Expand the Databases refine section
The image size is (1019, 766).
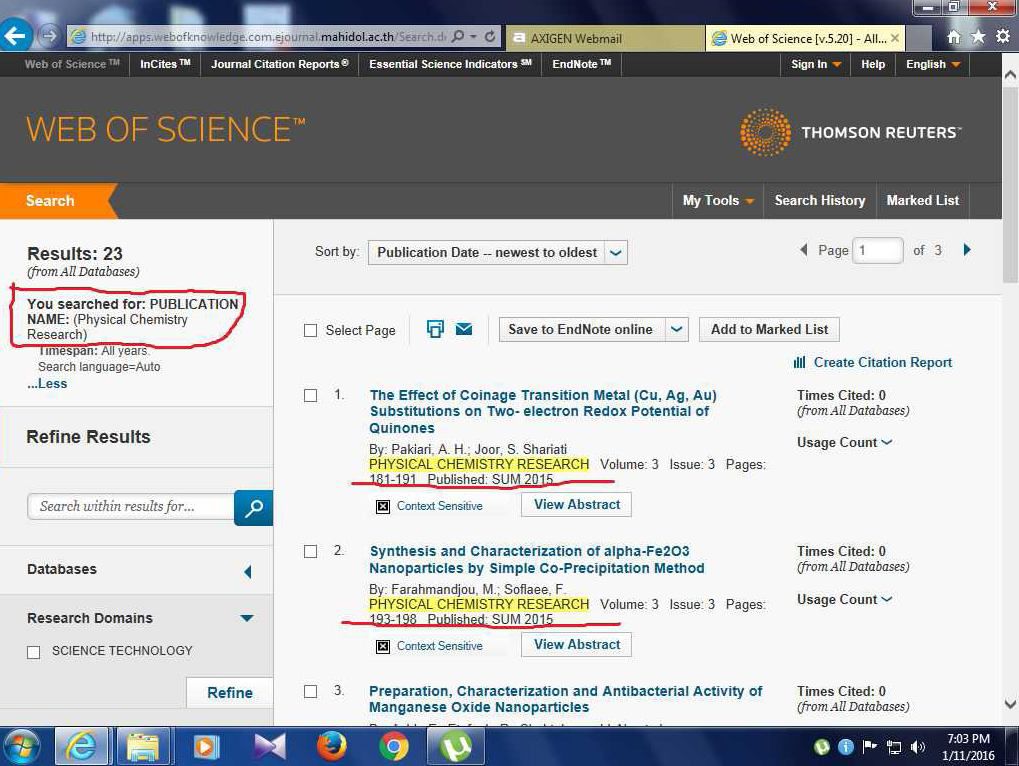[248, 572]
